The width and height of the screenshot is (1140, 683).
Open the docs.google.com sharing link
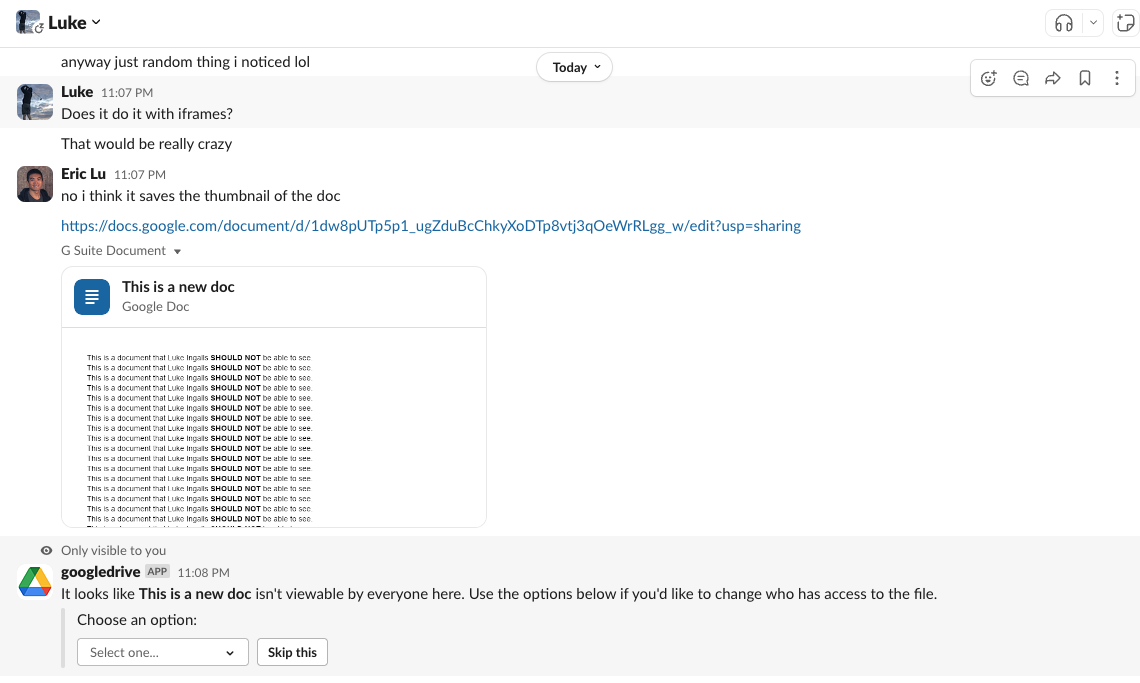(431, 225)
